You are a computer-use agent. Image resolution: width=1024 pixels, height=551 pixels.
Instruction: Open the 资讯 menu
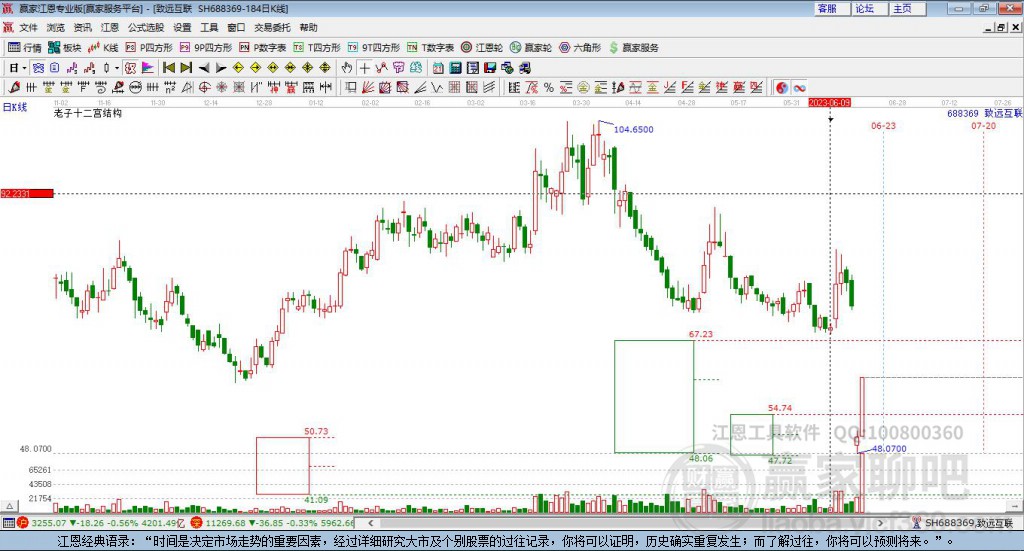pos(82,27)
